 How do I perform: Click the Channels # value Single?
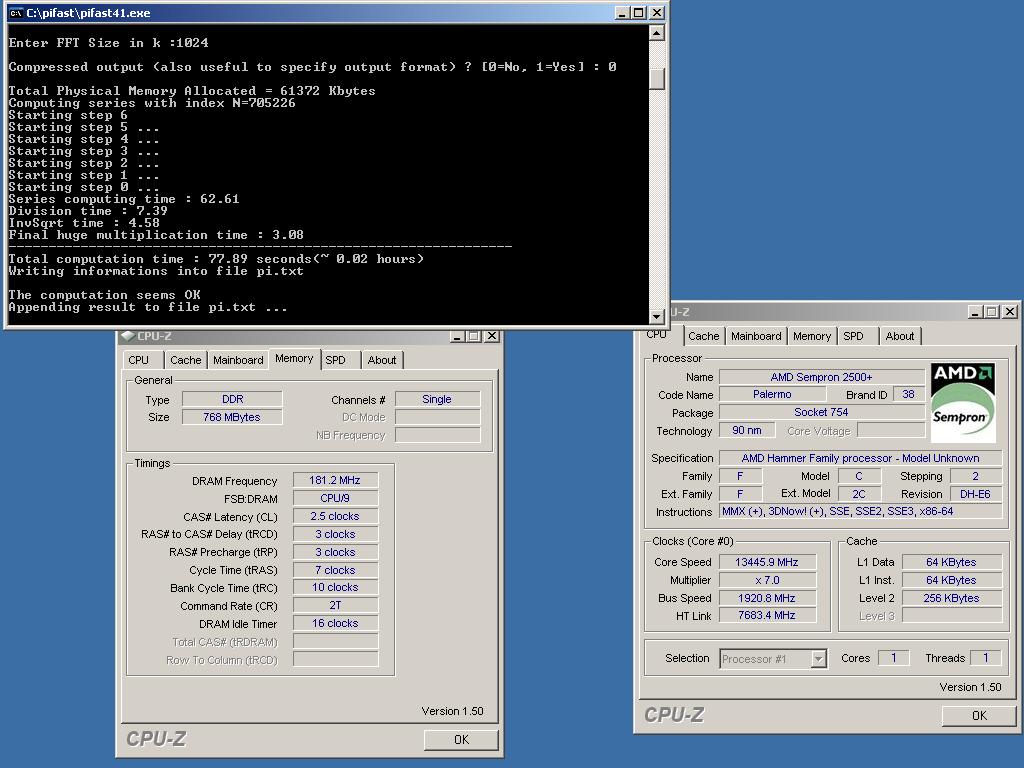(x=437, y=399)
